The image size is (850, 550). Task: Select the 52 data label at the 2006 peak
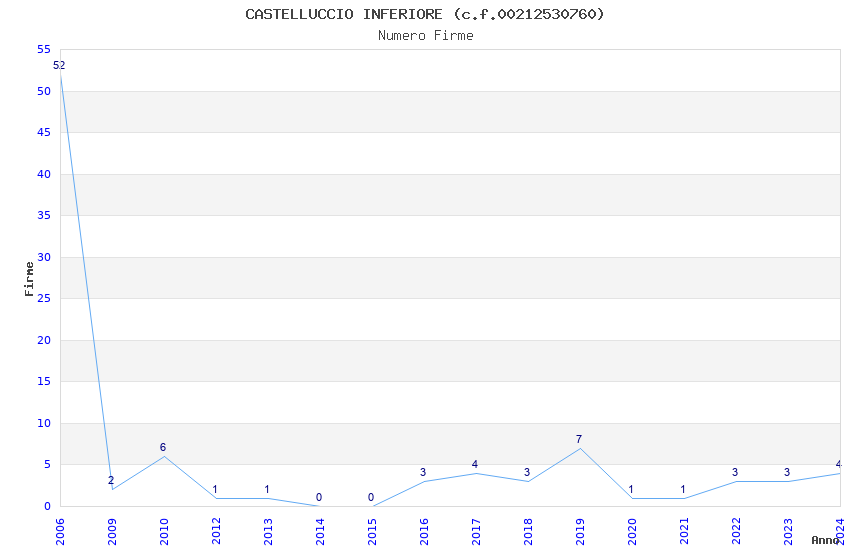tap(59, 66)
